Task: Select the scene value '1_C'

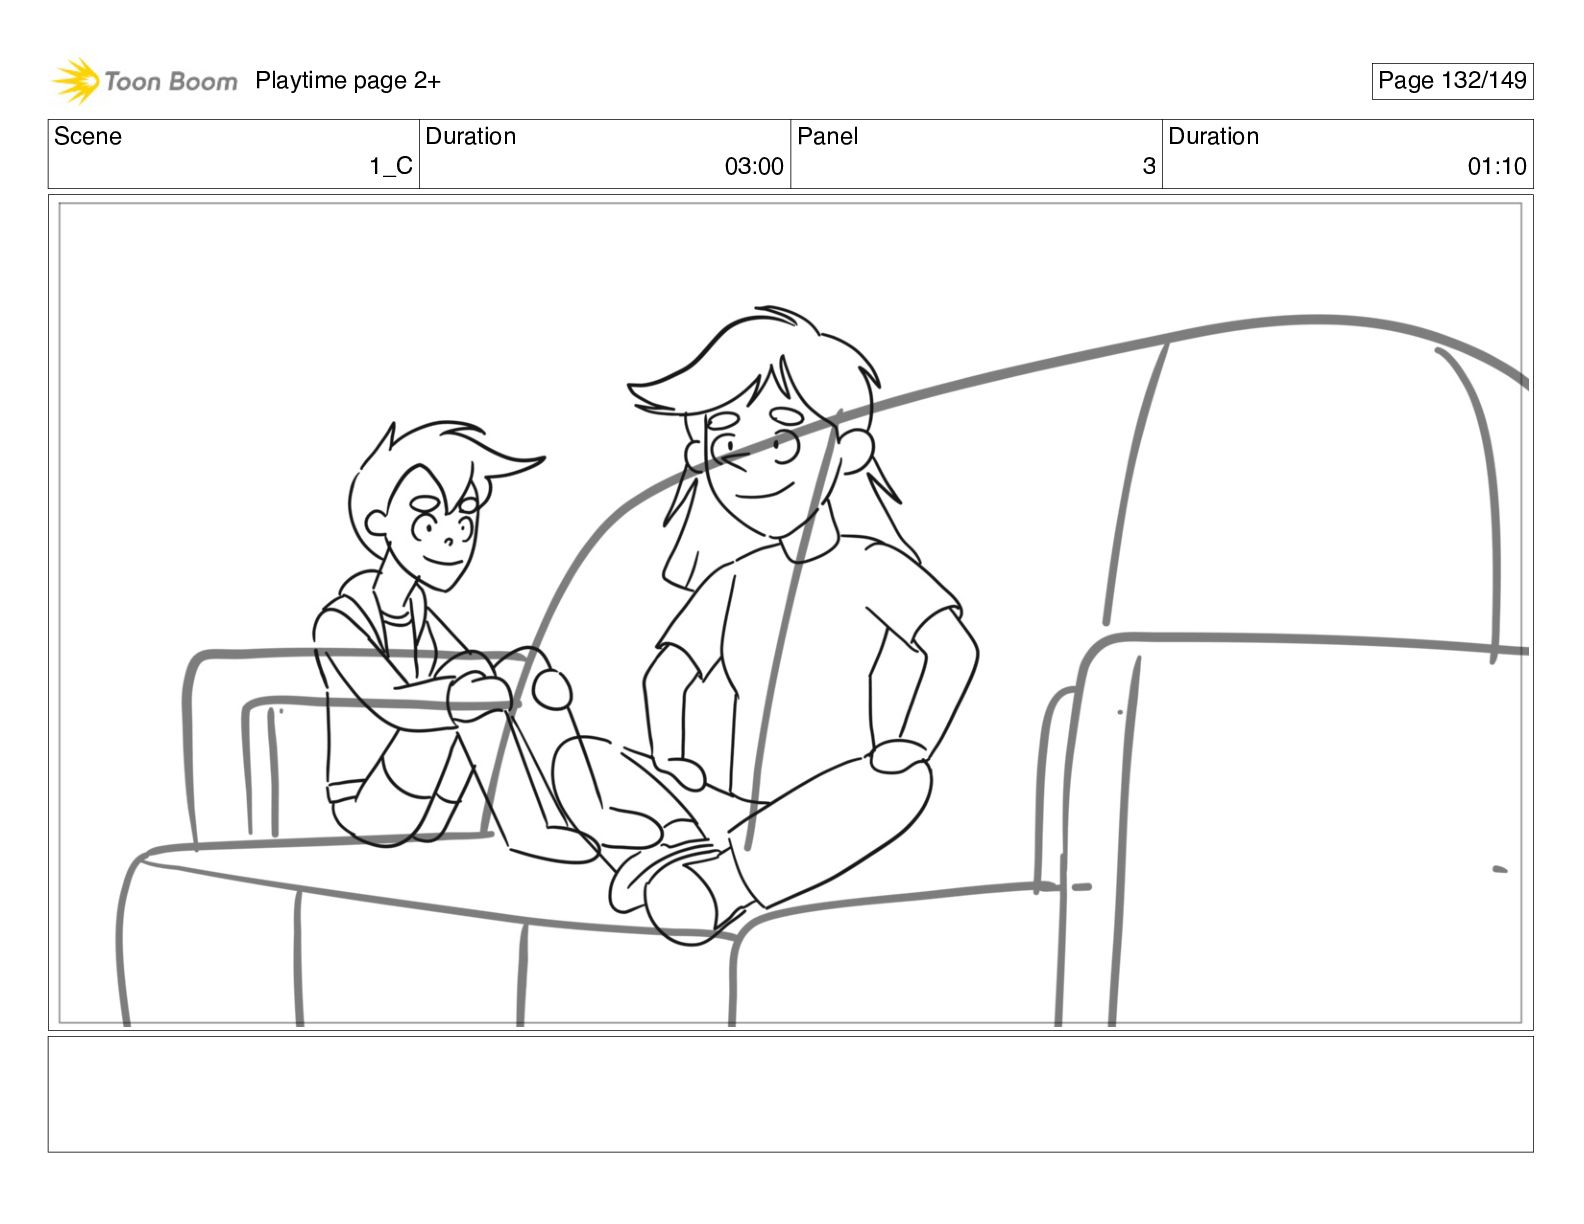Action: pos(391,167)
